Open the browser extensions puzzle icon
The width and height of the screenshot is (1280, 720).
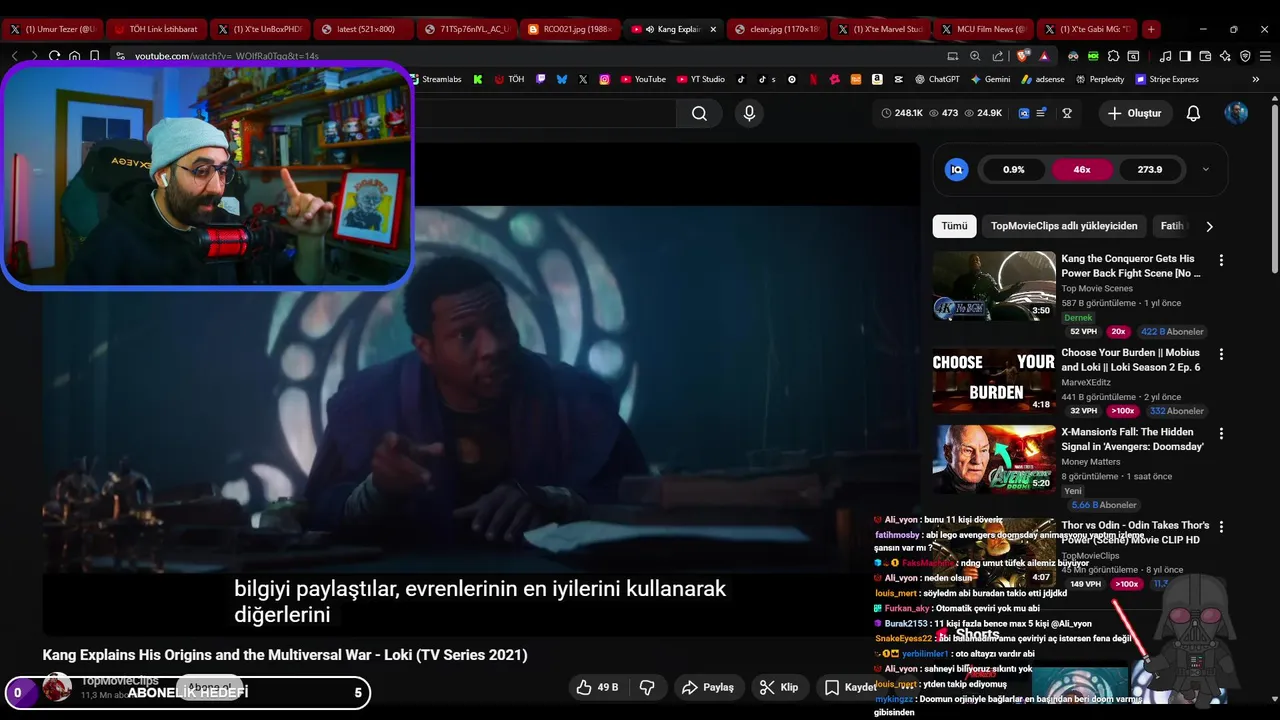pyautogui.click(x=1113, y=56)
